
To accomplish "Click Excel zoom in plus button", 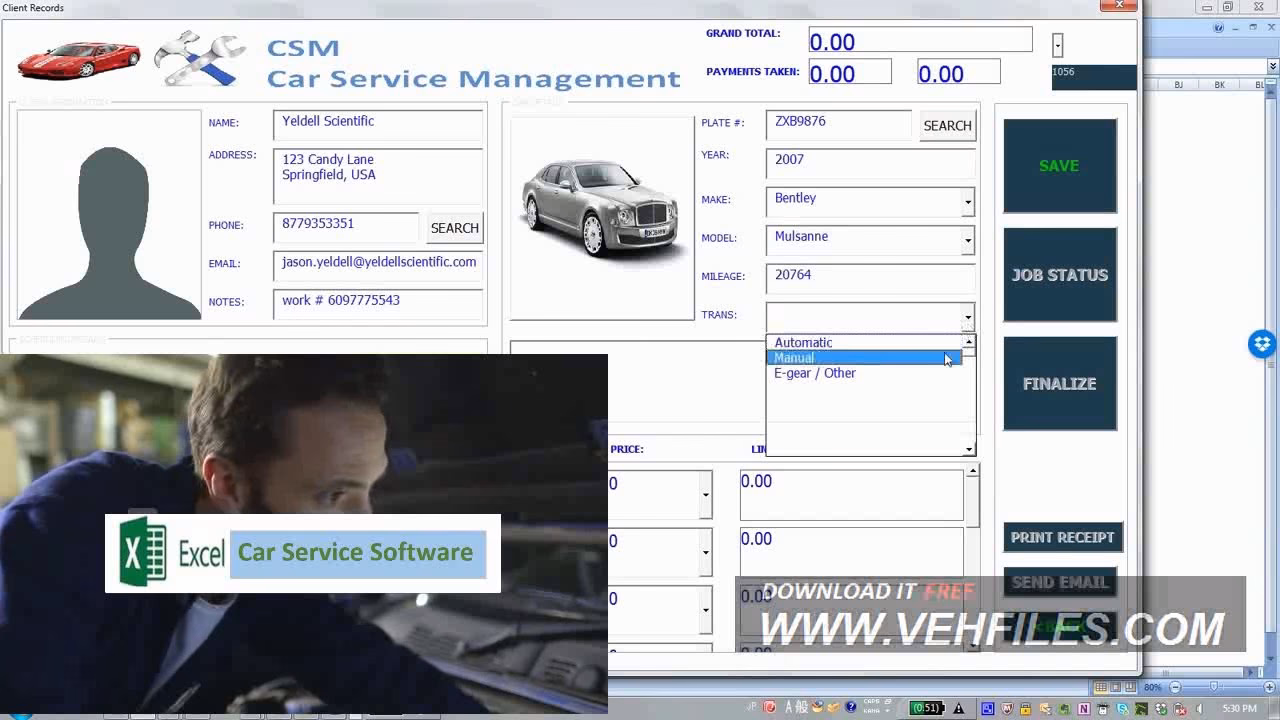I will tap(1269, 687).
